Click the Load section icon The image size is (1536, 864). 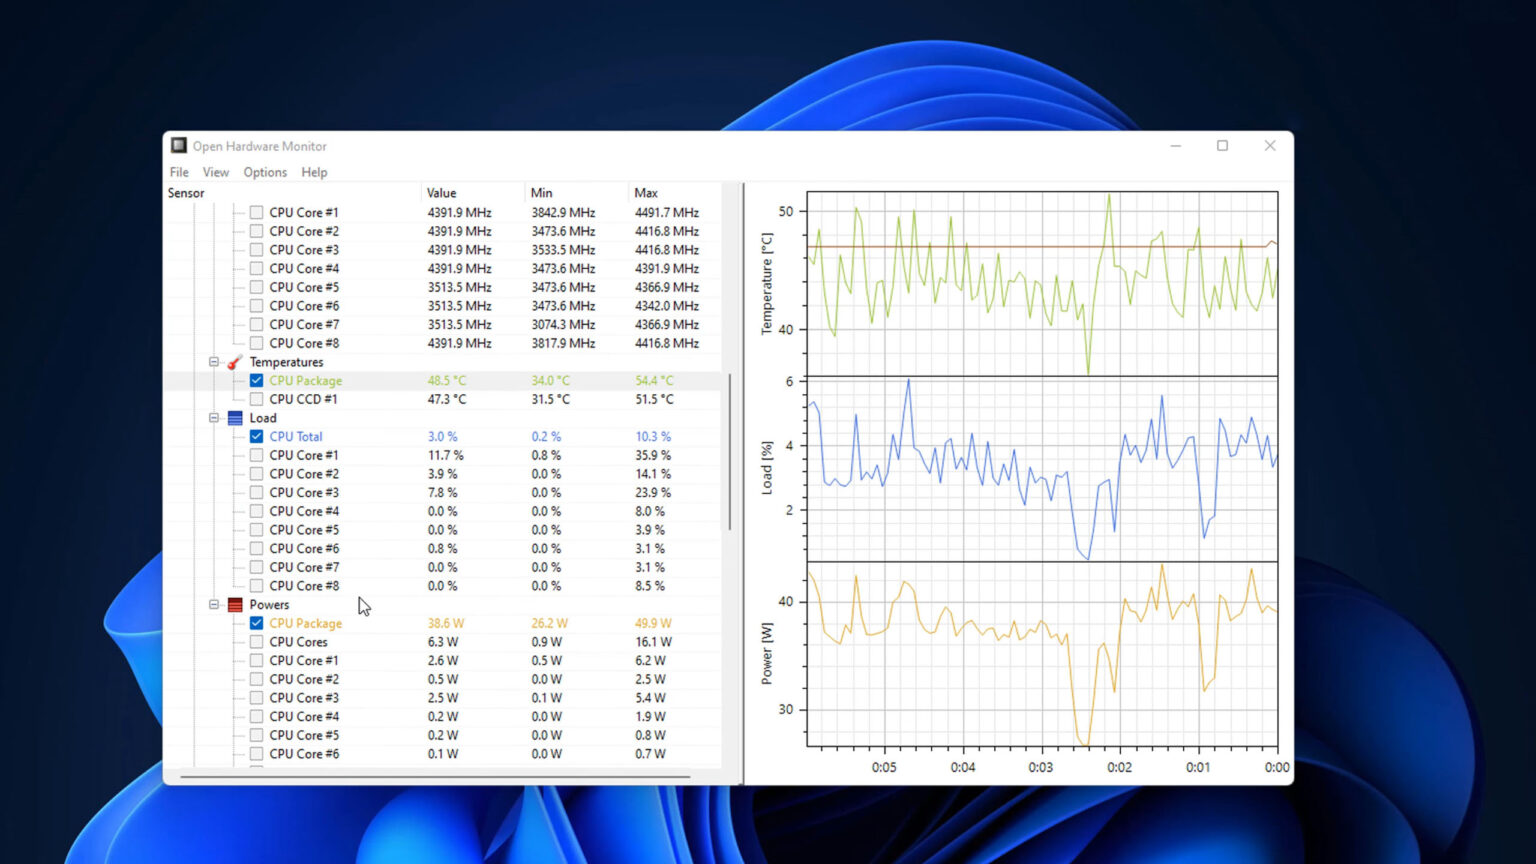[233, 418]
